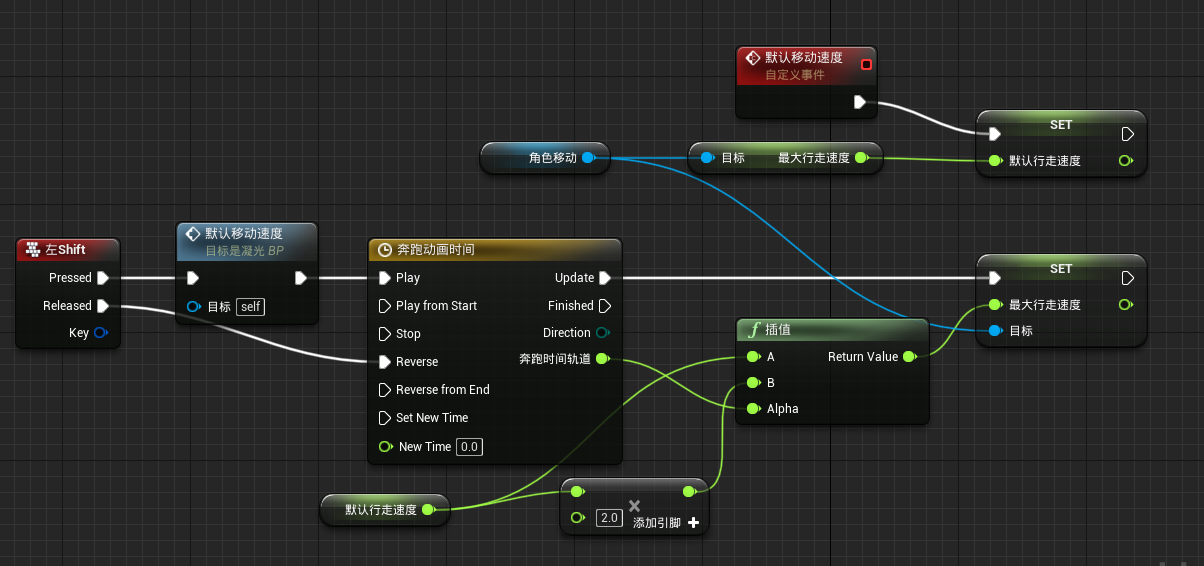This screenshot has width=1204, height=566.
Task: Click the A input pin on 插值 node
Action: [753, 356]
